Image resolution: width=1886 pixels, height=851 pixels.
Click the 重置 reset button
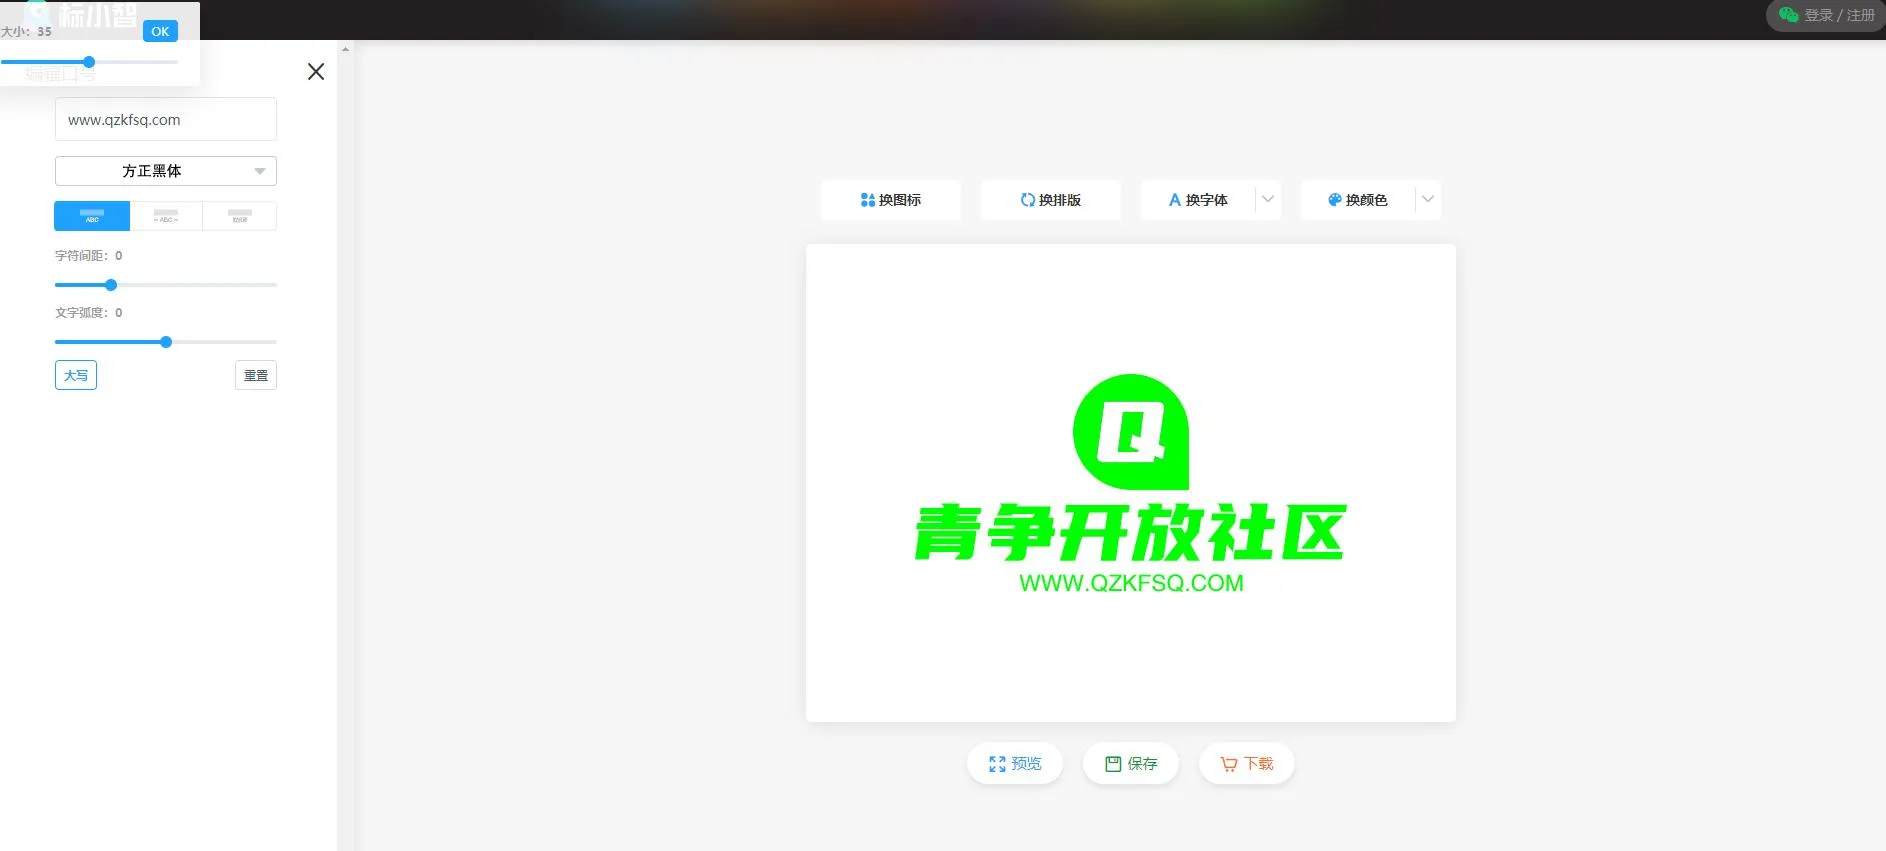coord(256,375)
